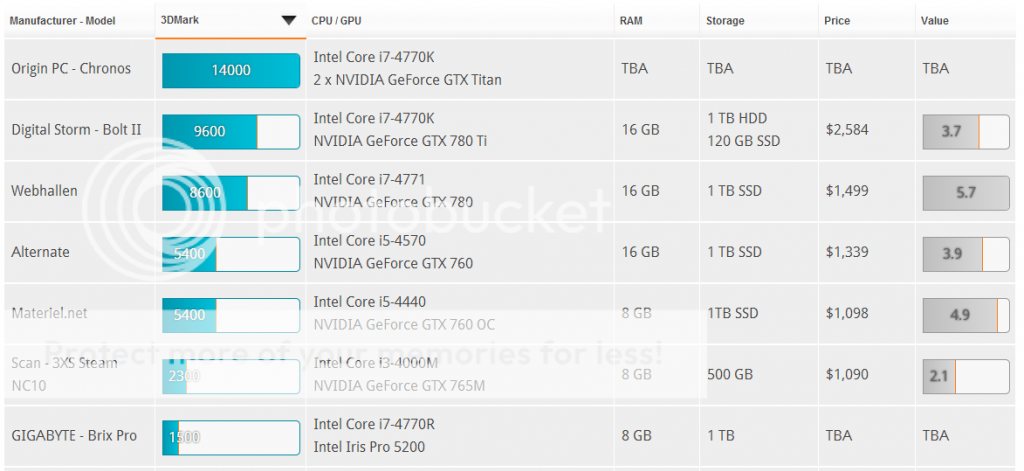Sort by Manufacturer - Model column header
Screen dimensions: 1024x471
[63, 21]
